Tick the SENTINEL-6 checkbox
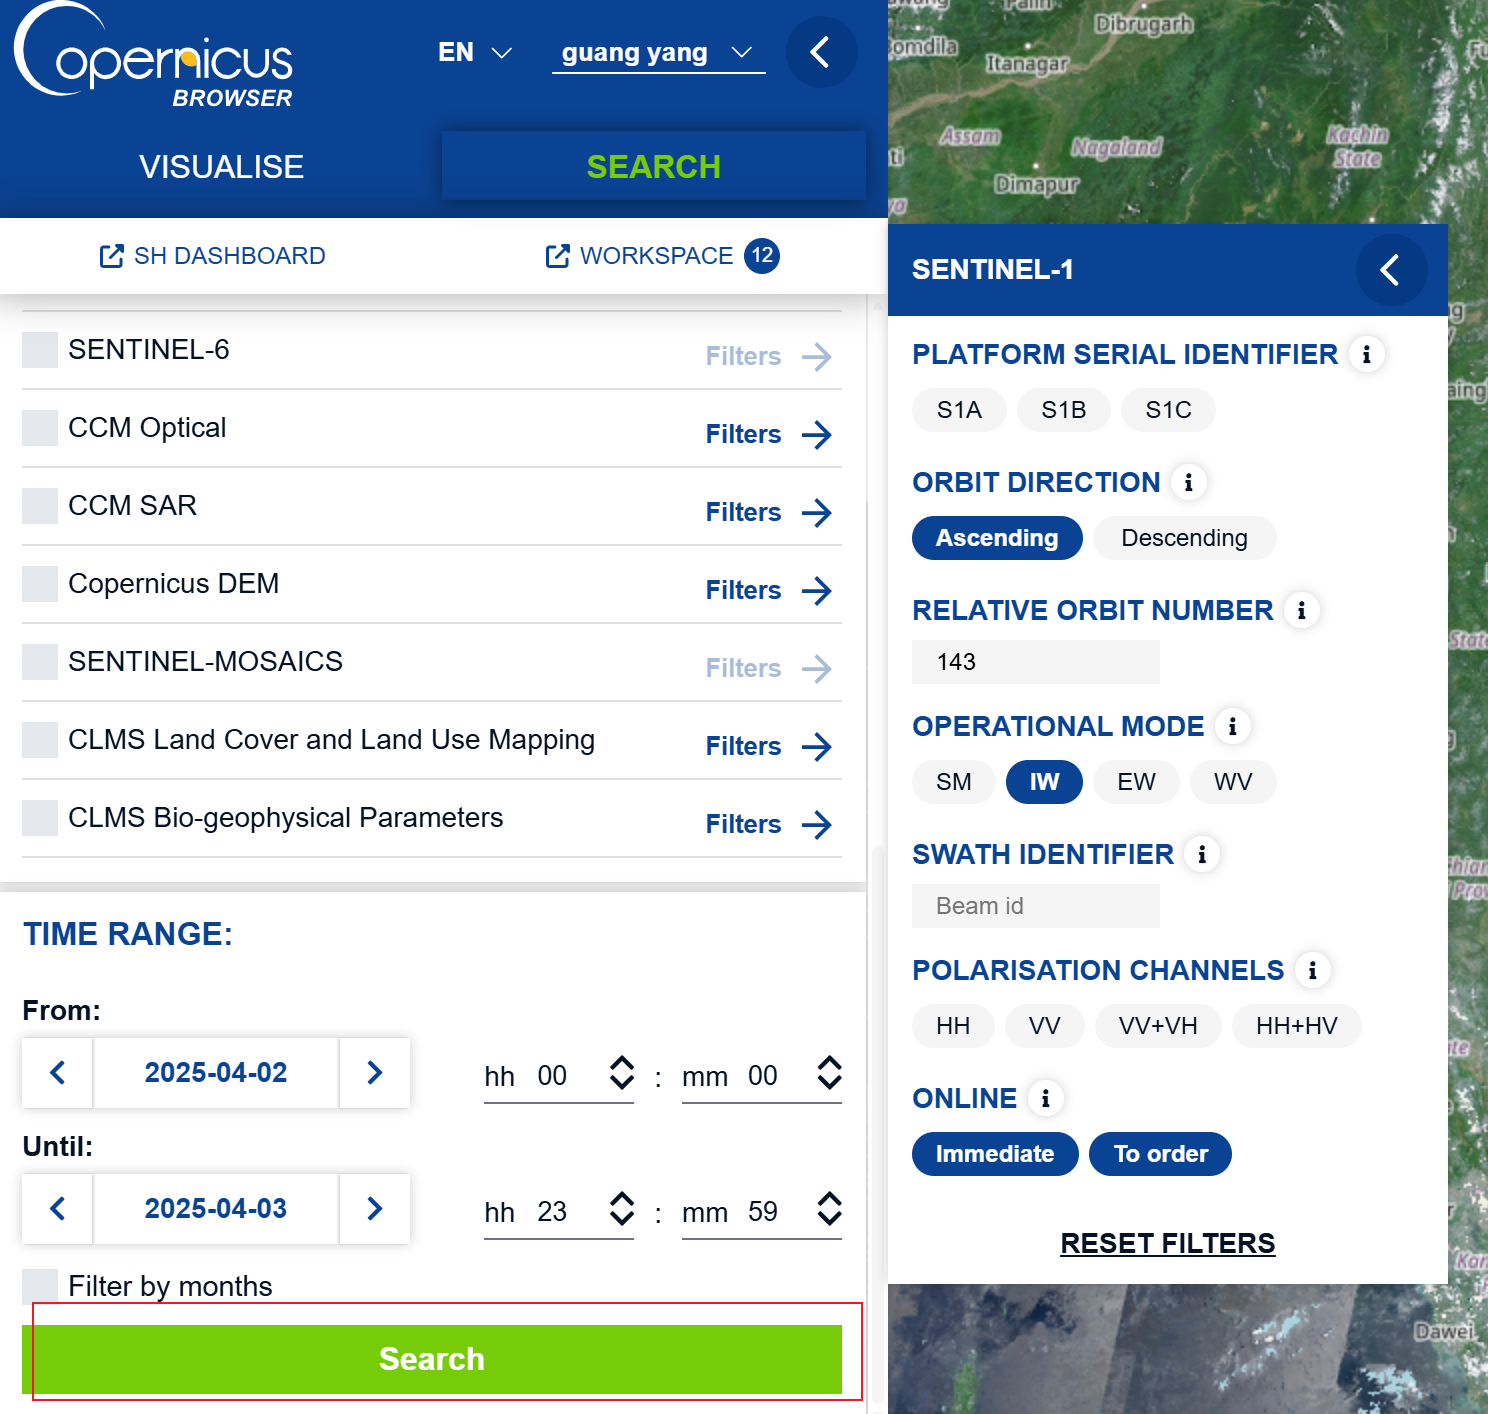Image resolution: width=1488 pixels, height=1414 pixels. coord(40,350)
